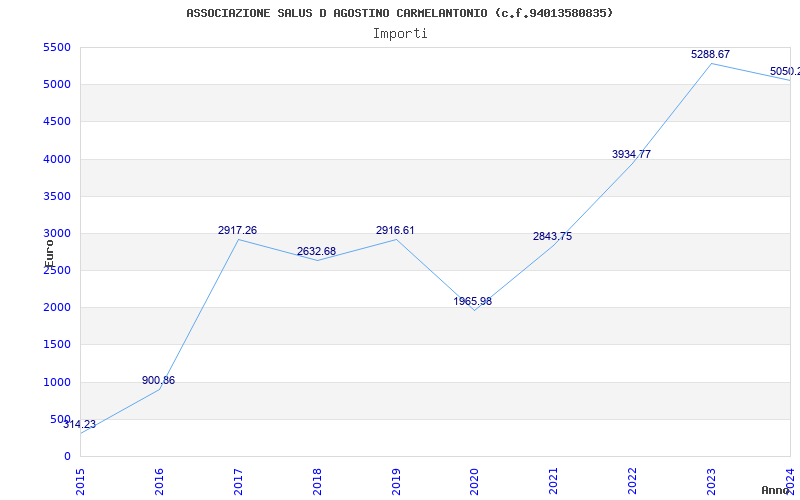Screen dimensions: 800x500
Task: Click the data label 1965.98
Action: click(x=473, y=301)
